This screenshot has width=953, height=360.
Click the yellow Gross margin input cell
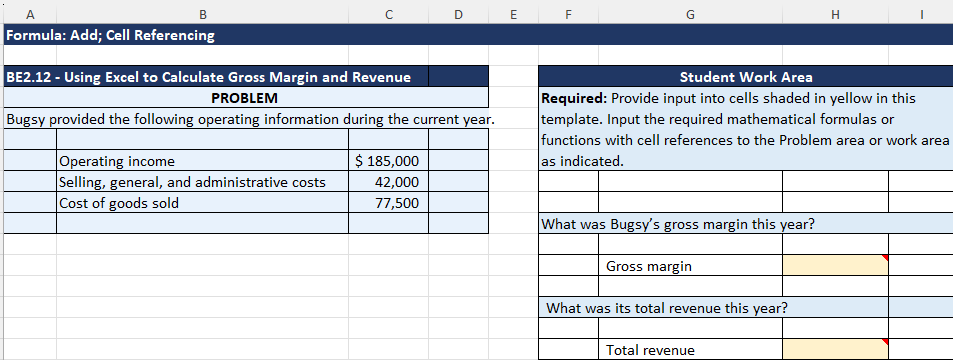point(835,266)
